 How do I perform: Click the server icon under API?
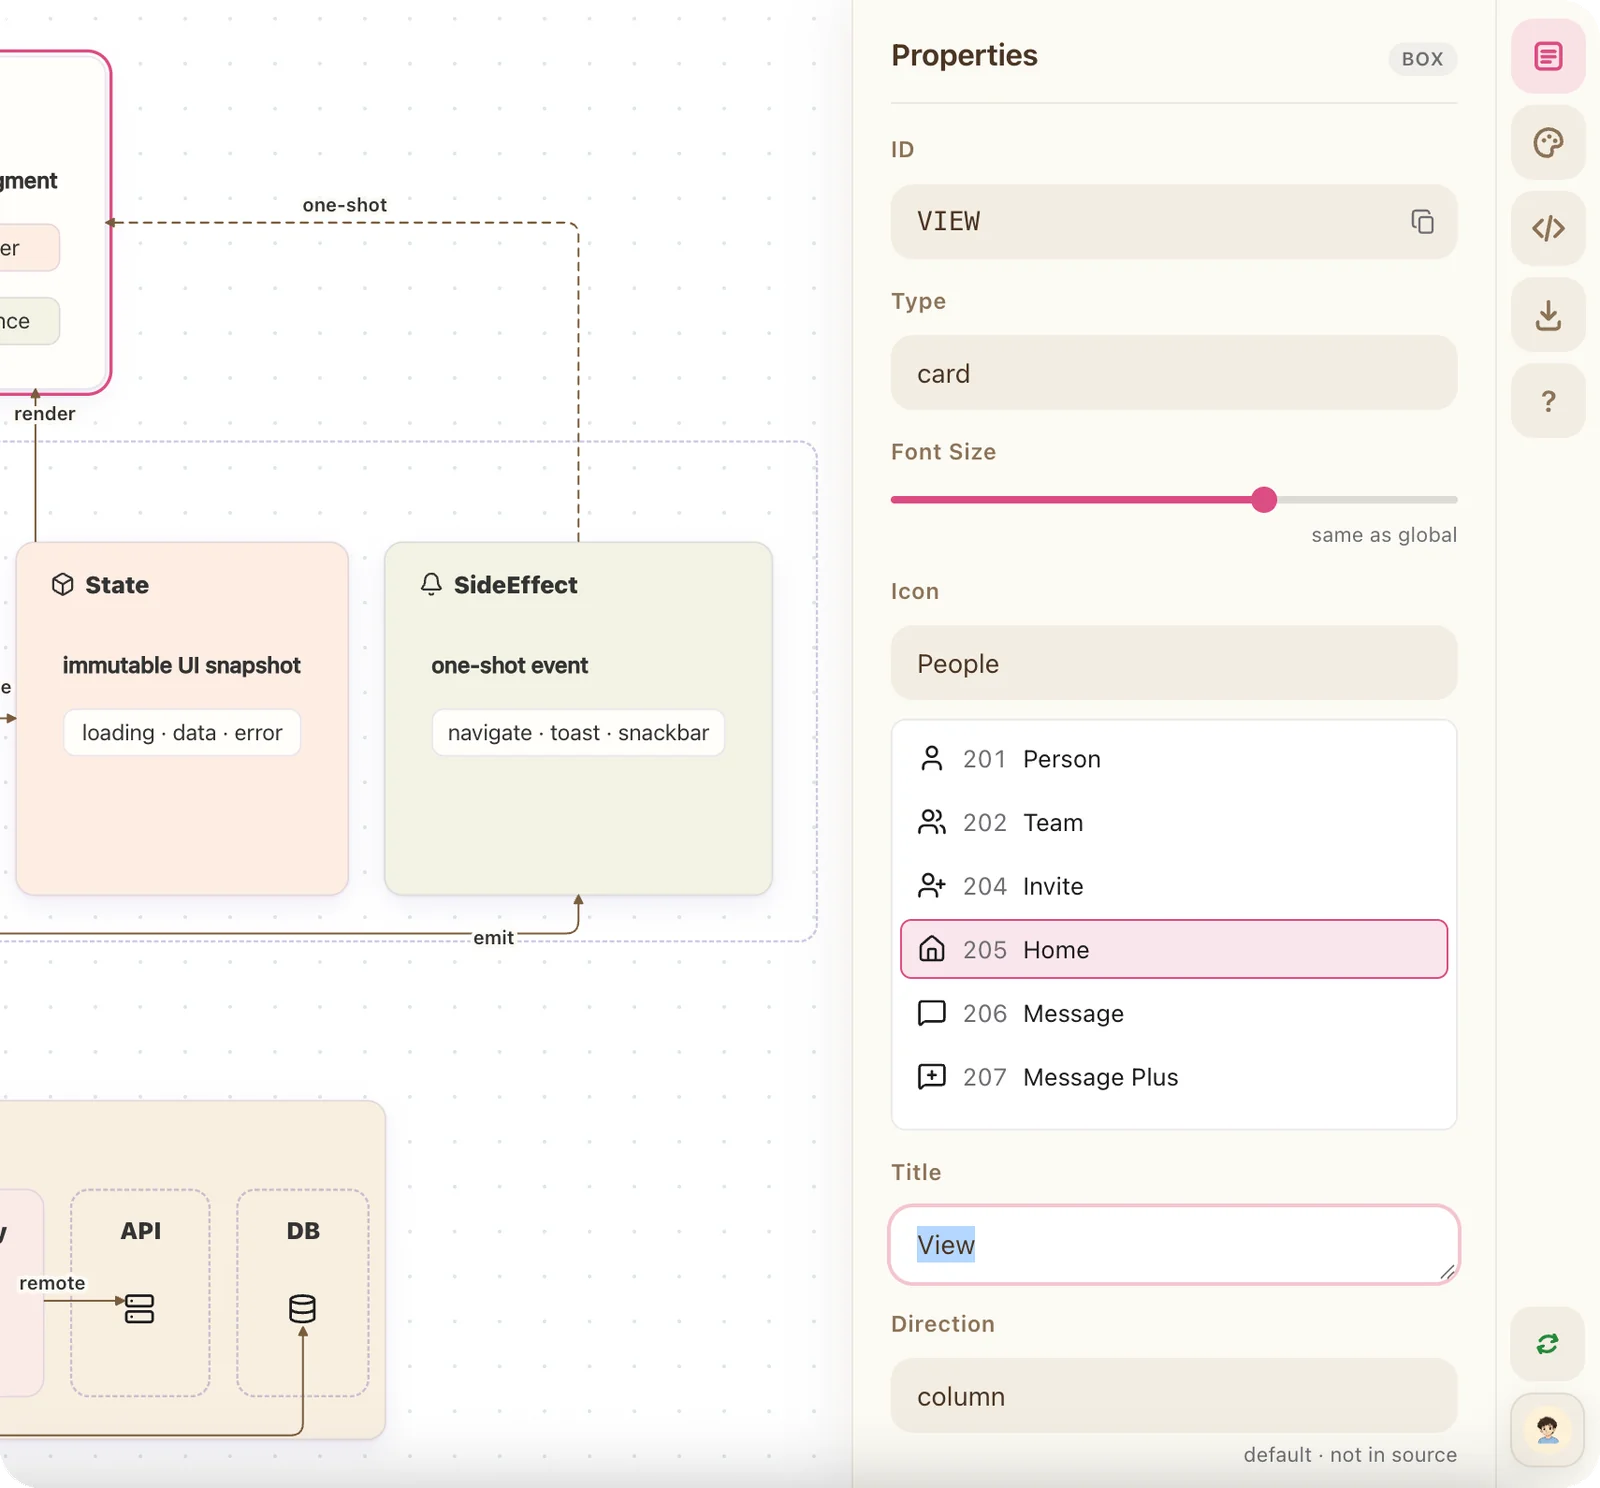[x=140, y=1309]
